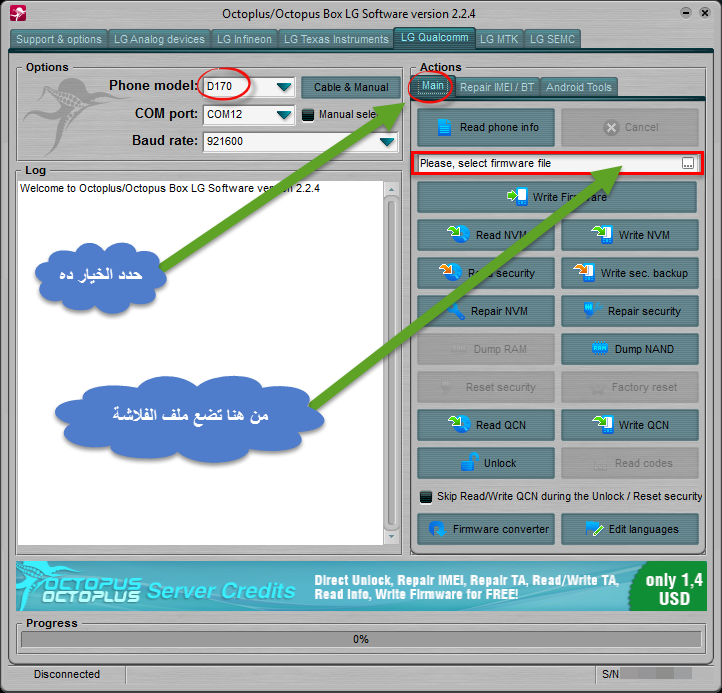
Task: Click the Server Credits banner
Action: coord(361,586)
